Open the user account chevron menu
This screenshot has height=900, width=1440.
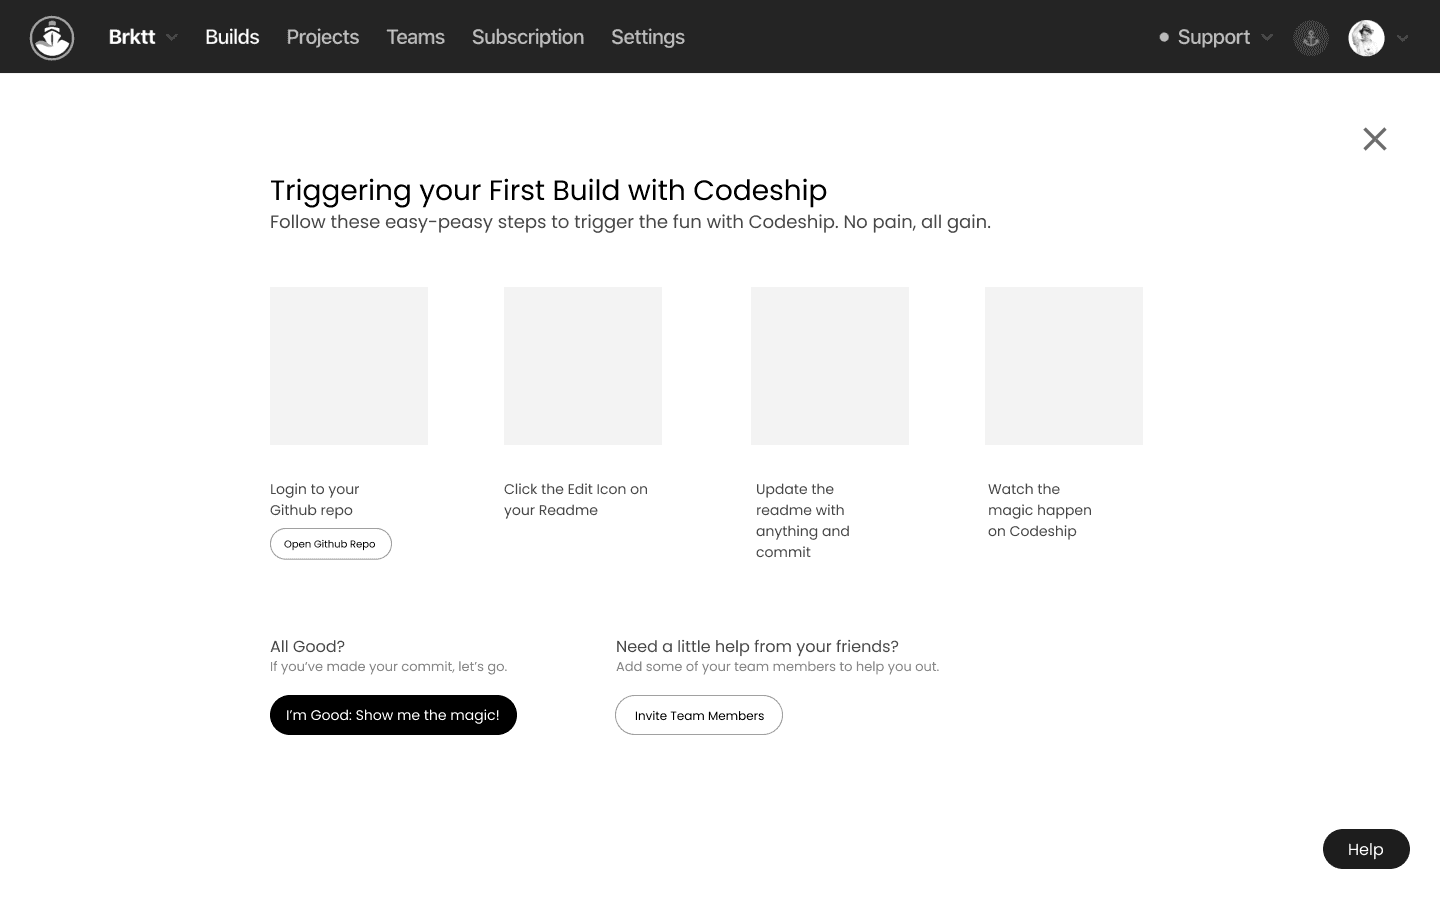point(1403,38)
